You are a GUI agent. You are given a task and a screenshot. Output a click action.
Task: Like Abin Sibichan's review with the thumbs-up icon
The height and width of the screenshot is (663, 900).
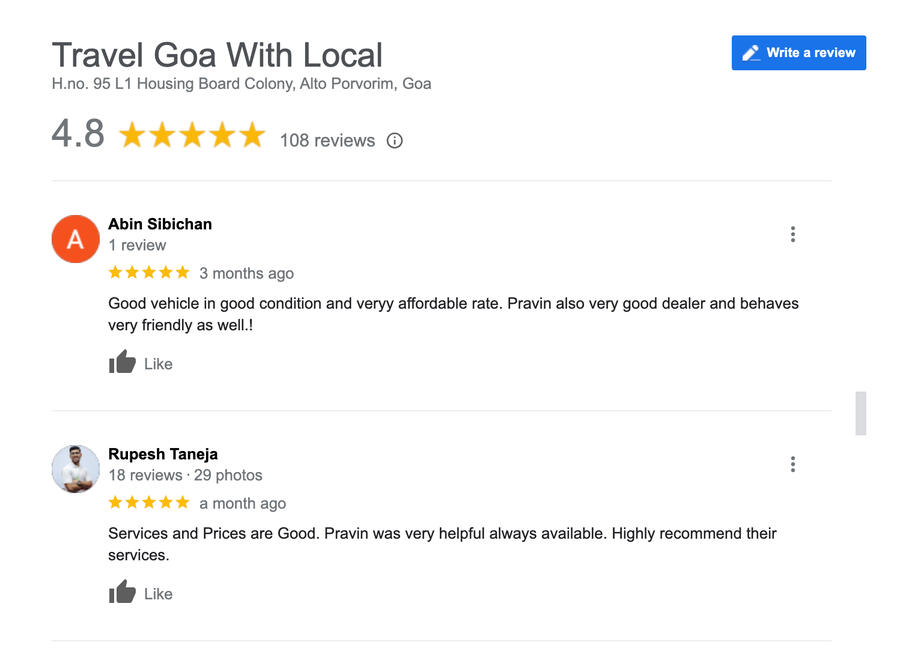tap(122, 363)
